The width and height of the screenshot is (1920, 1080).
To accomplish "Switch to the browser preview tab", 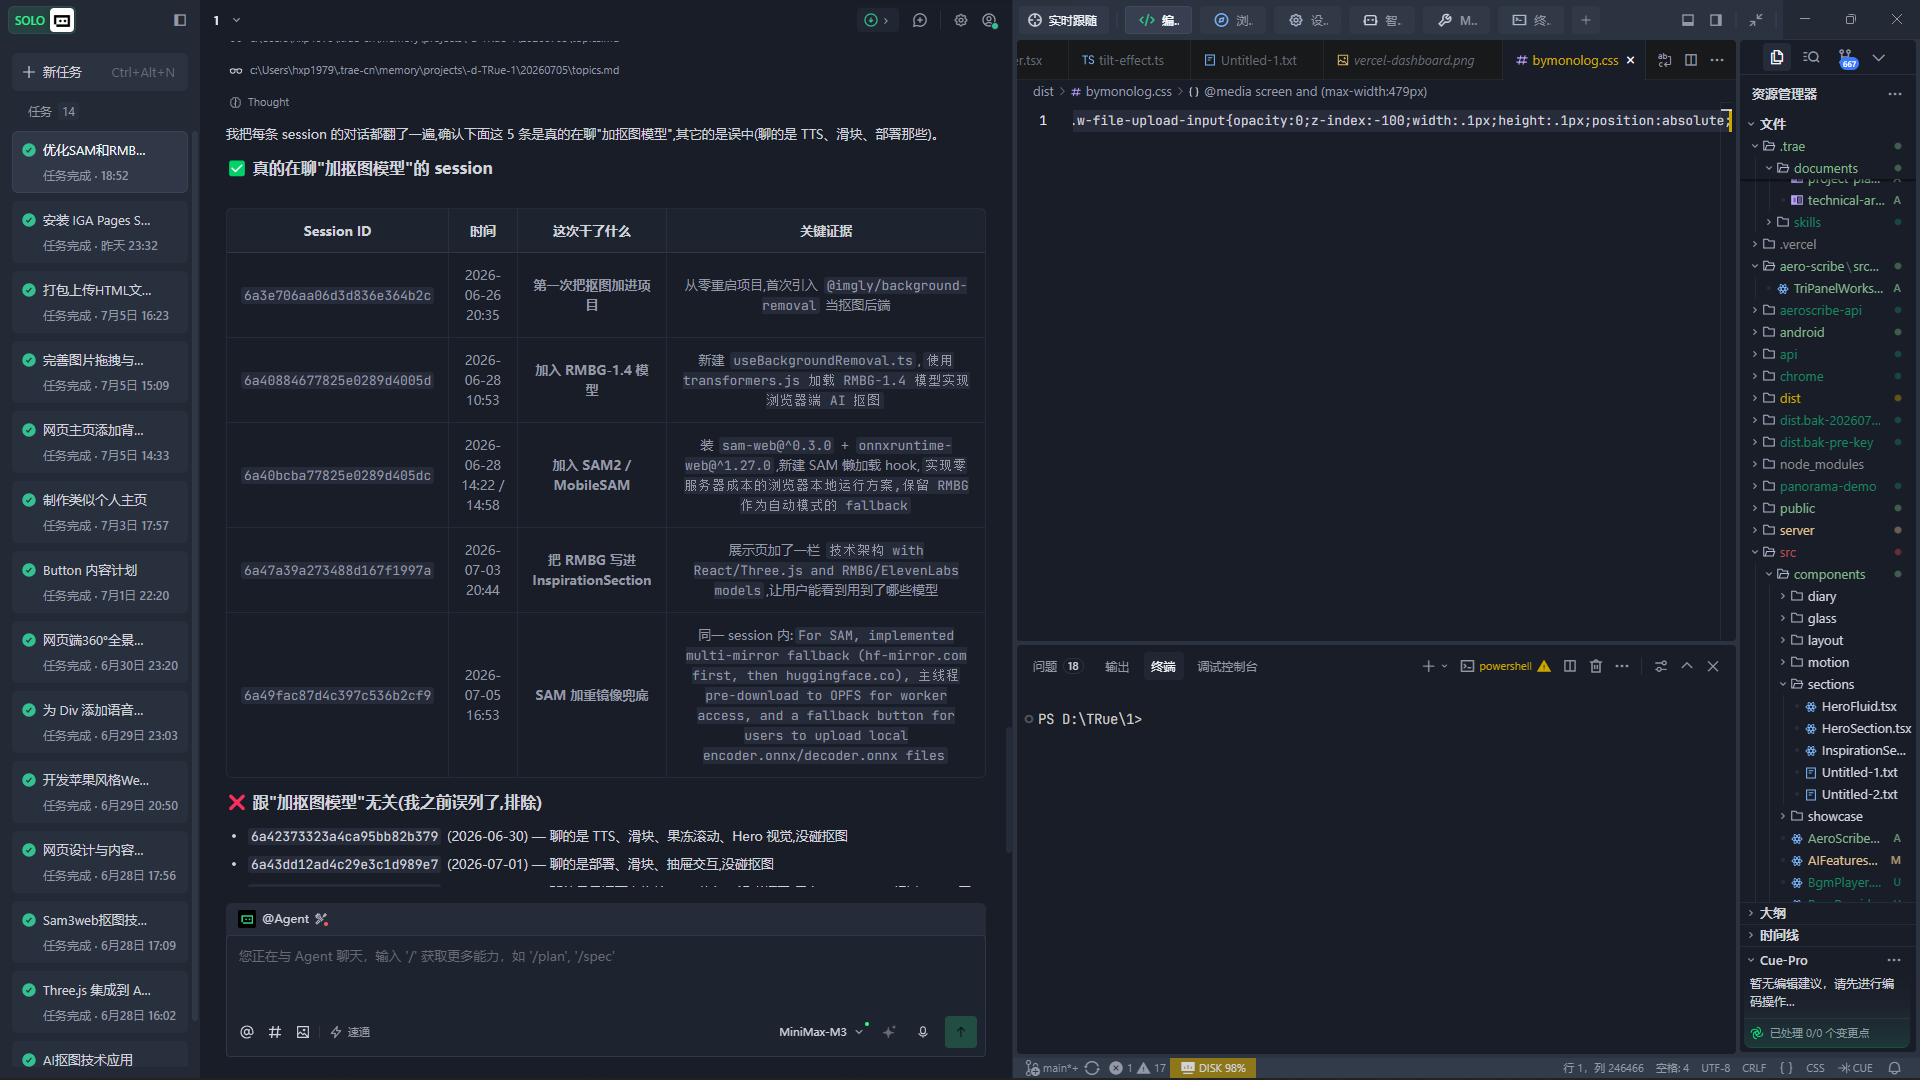I will pos(1233,20).
